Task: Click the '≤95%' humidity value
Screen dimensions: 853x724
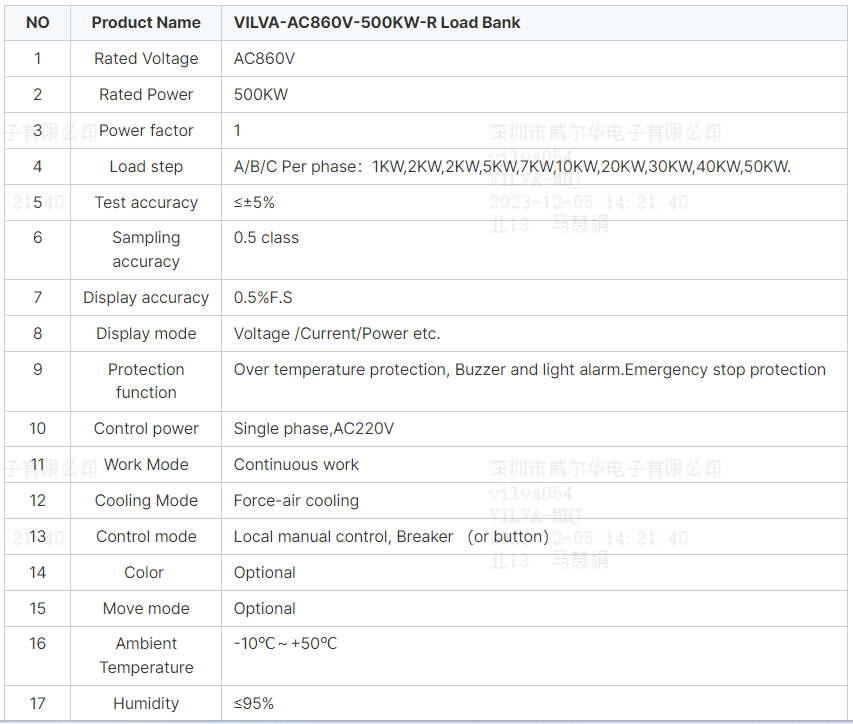Action: coord(254,704)
